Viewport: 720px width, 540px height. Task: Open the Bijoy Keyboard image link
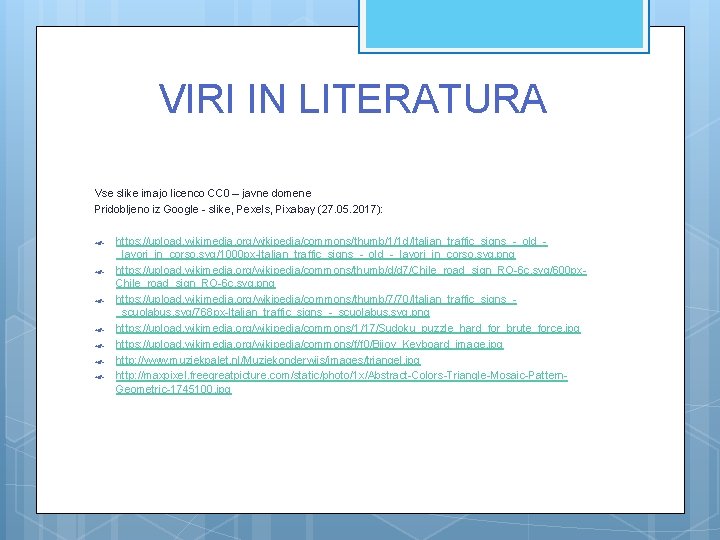pos(309,344)
